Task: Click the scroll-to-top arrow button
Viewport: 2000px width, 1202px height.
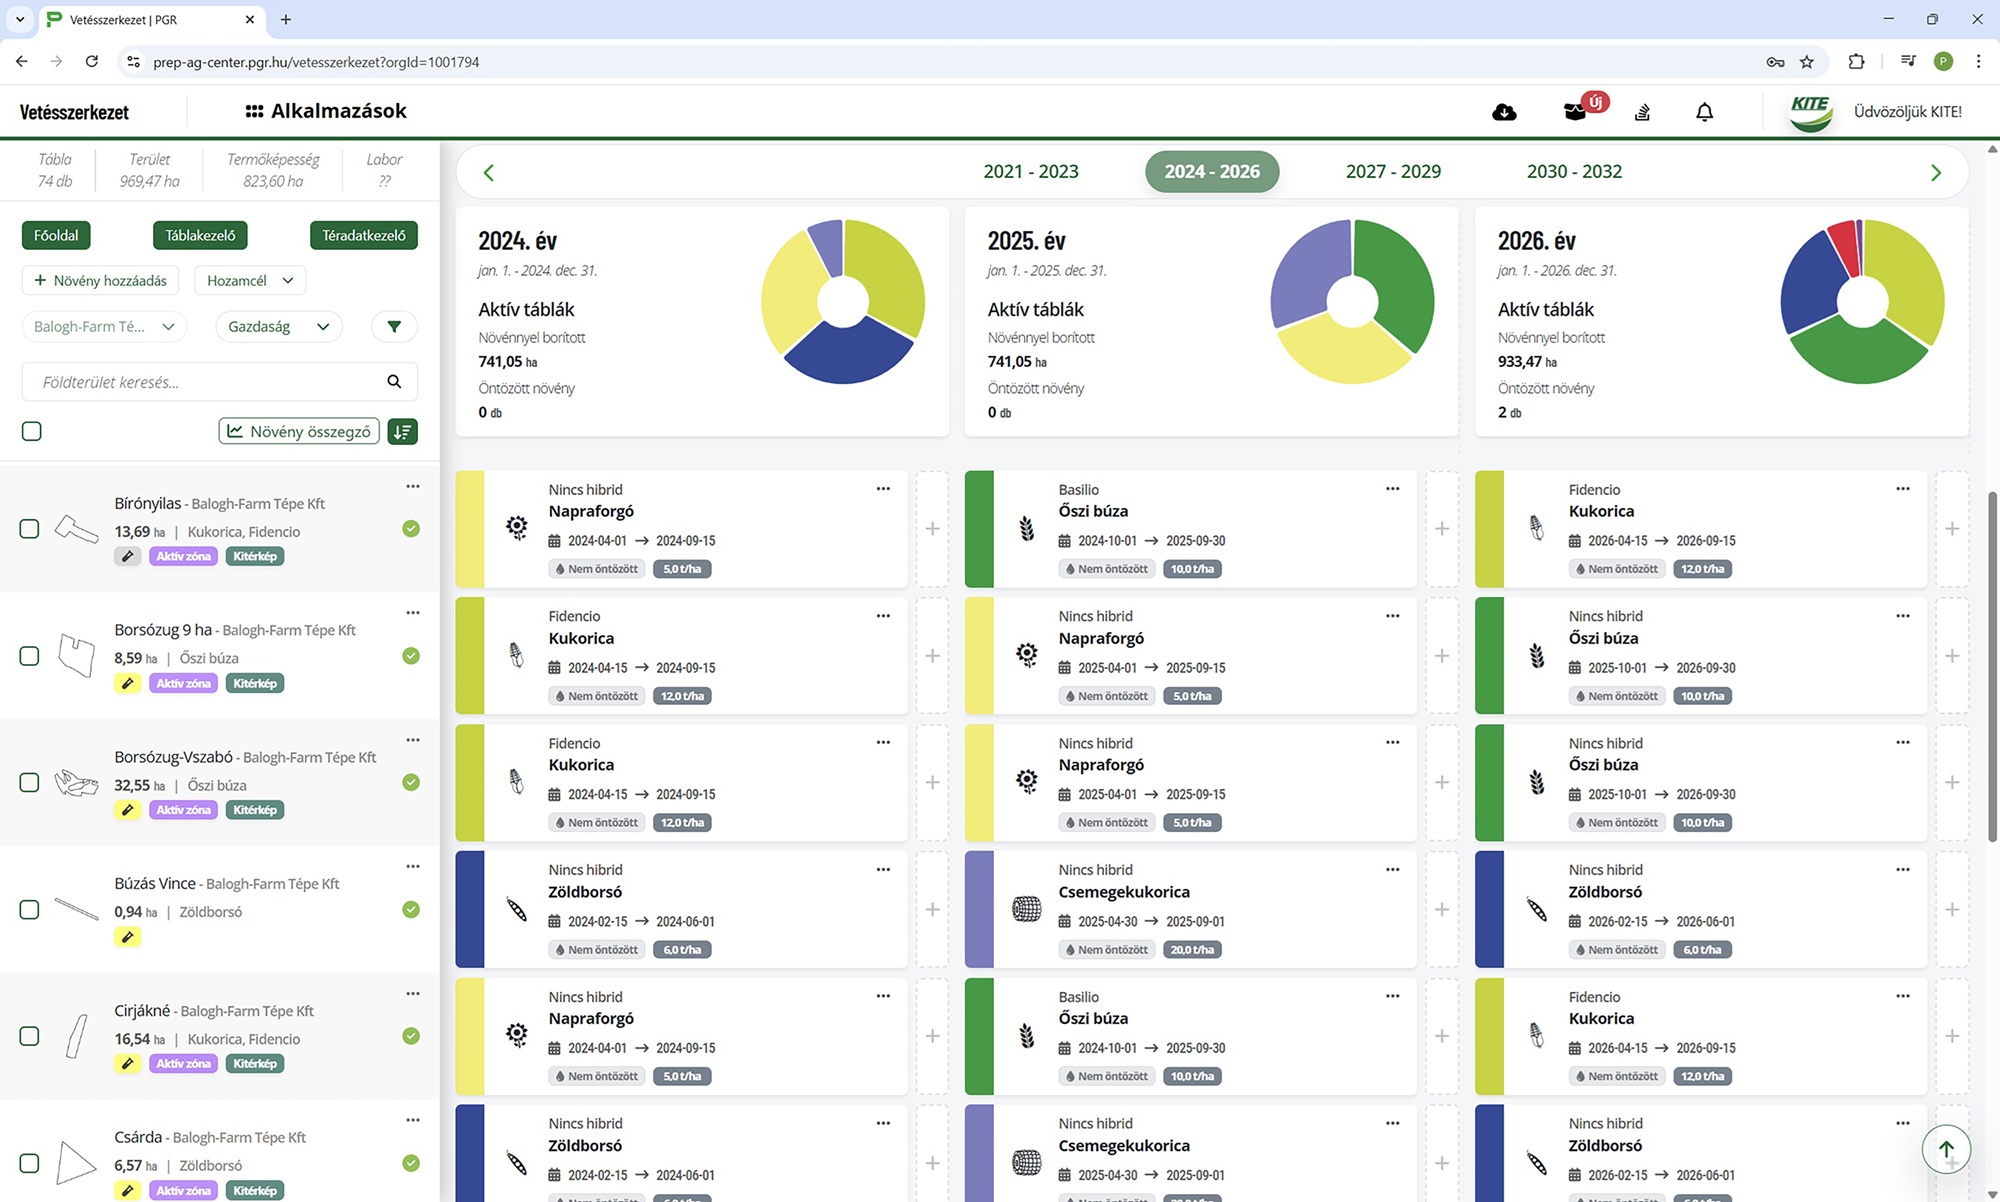Action: (1946, 1149)
